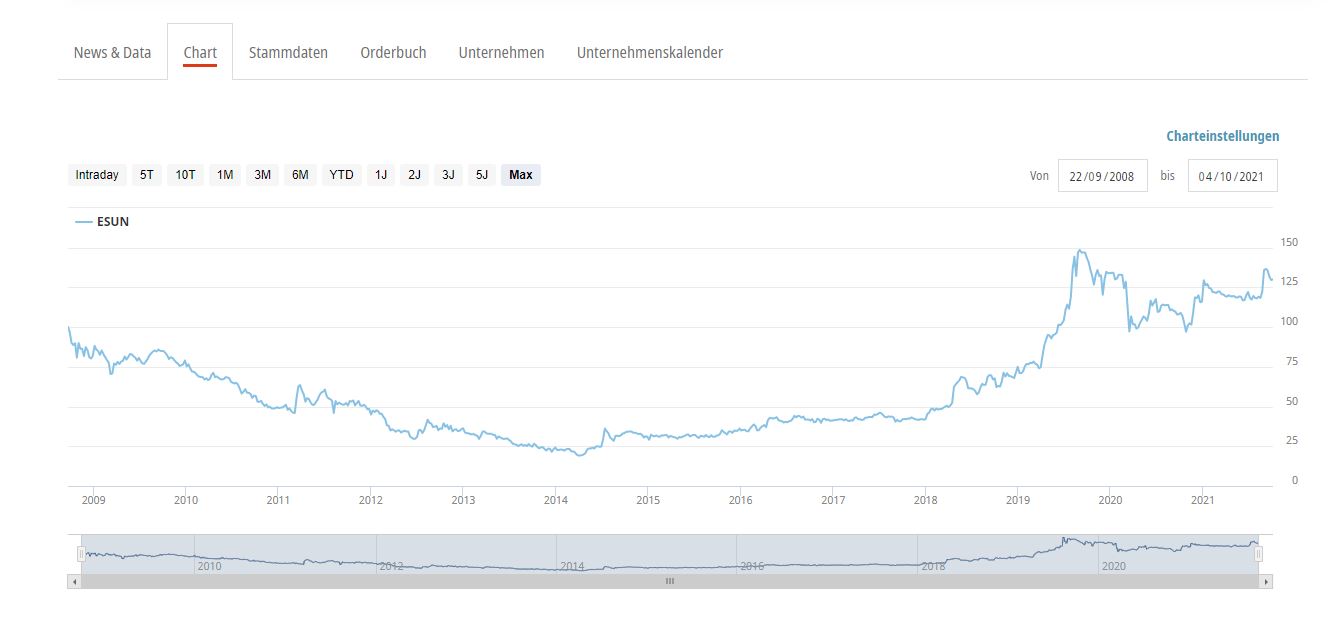Choose the 5J time range
The image size is (1343, 639).
click(482, 175)
